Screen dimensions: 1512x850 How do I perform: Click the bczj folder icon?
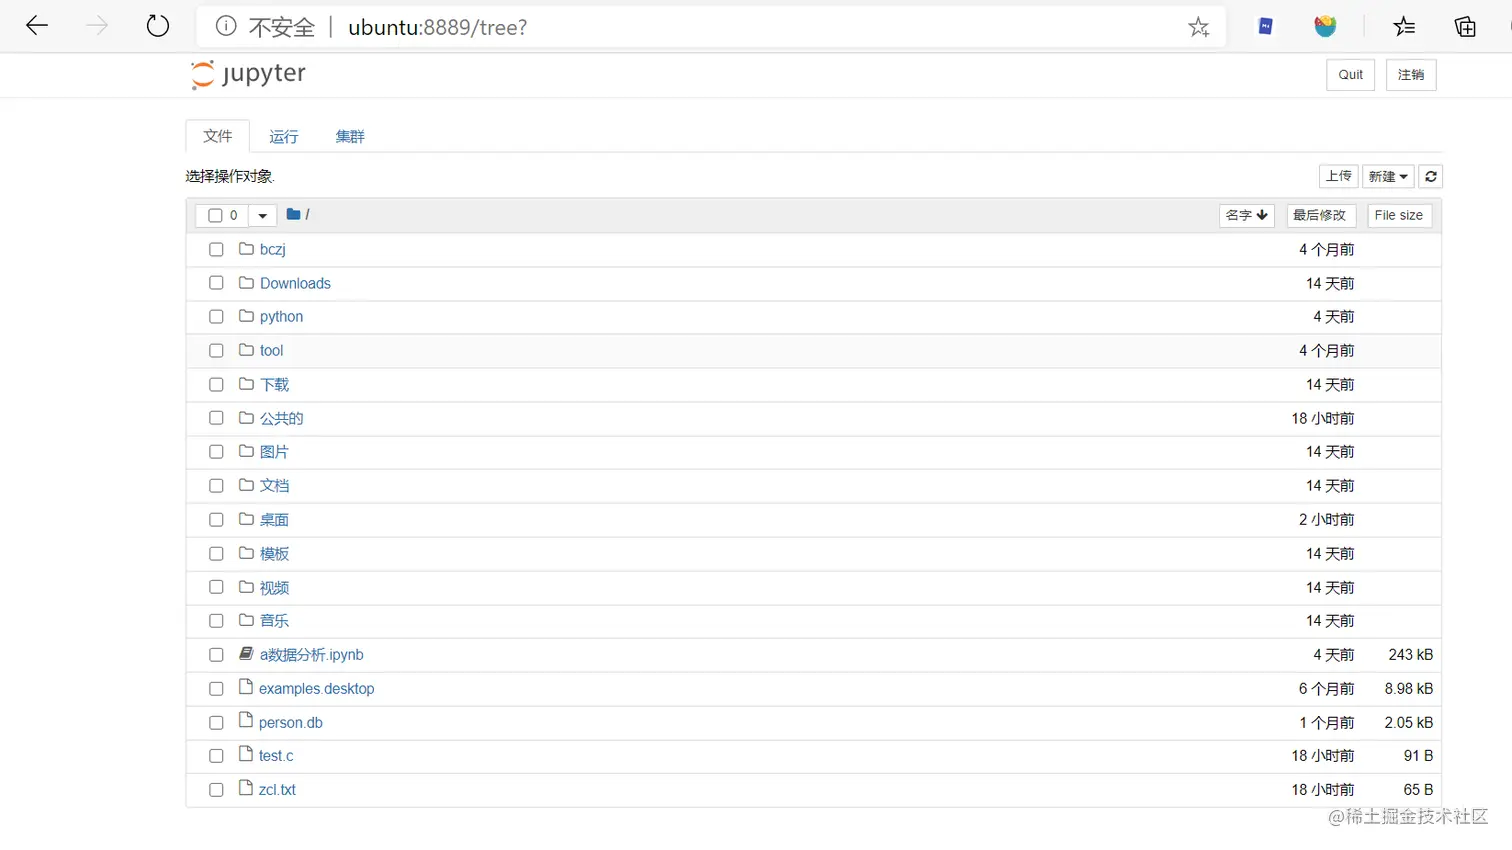[x=246, y=248]
